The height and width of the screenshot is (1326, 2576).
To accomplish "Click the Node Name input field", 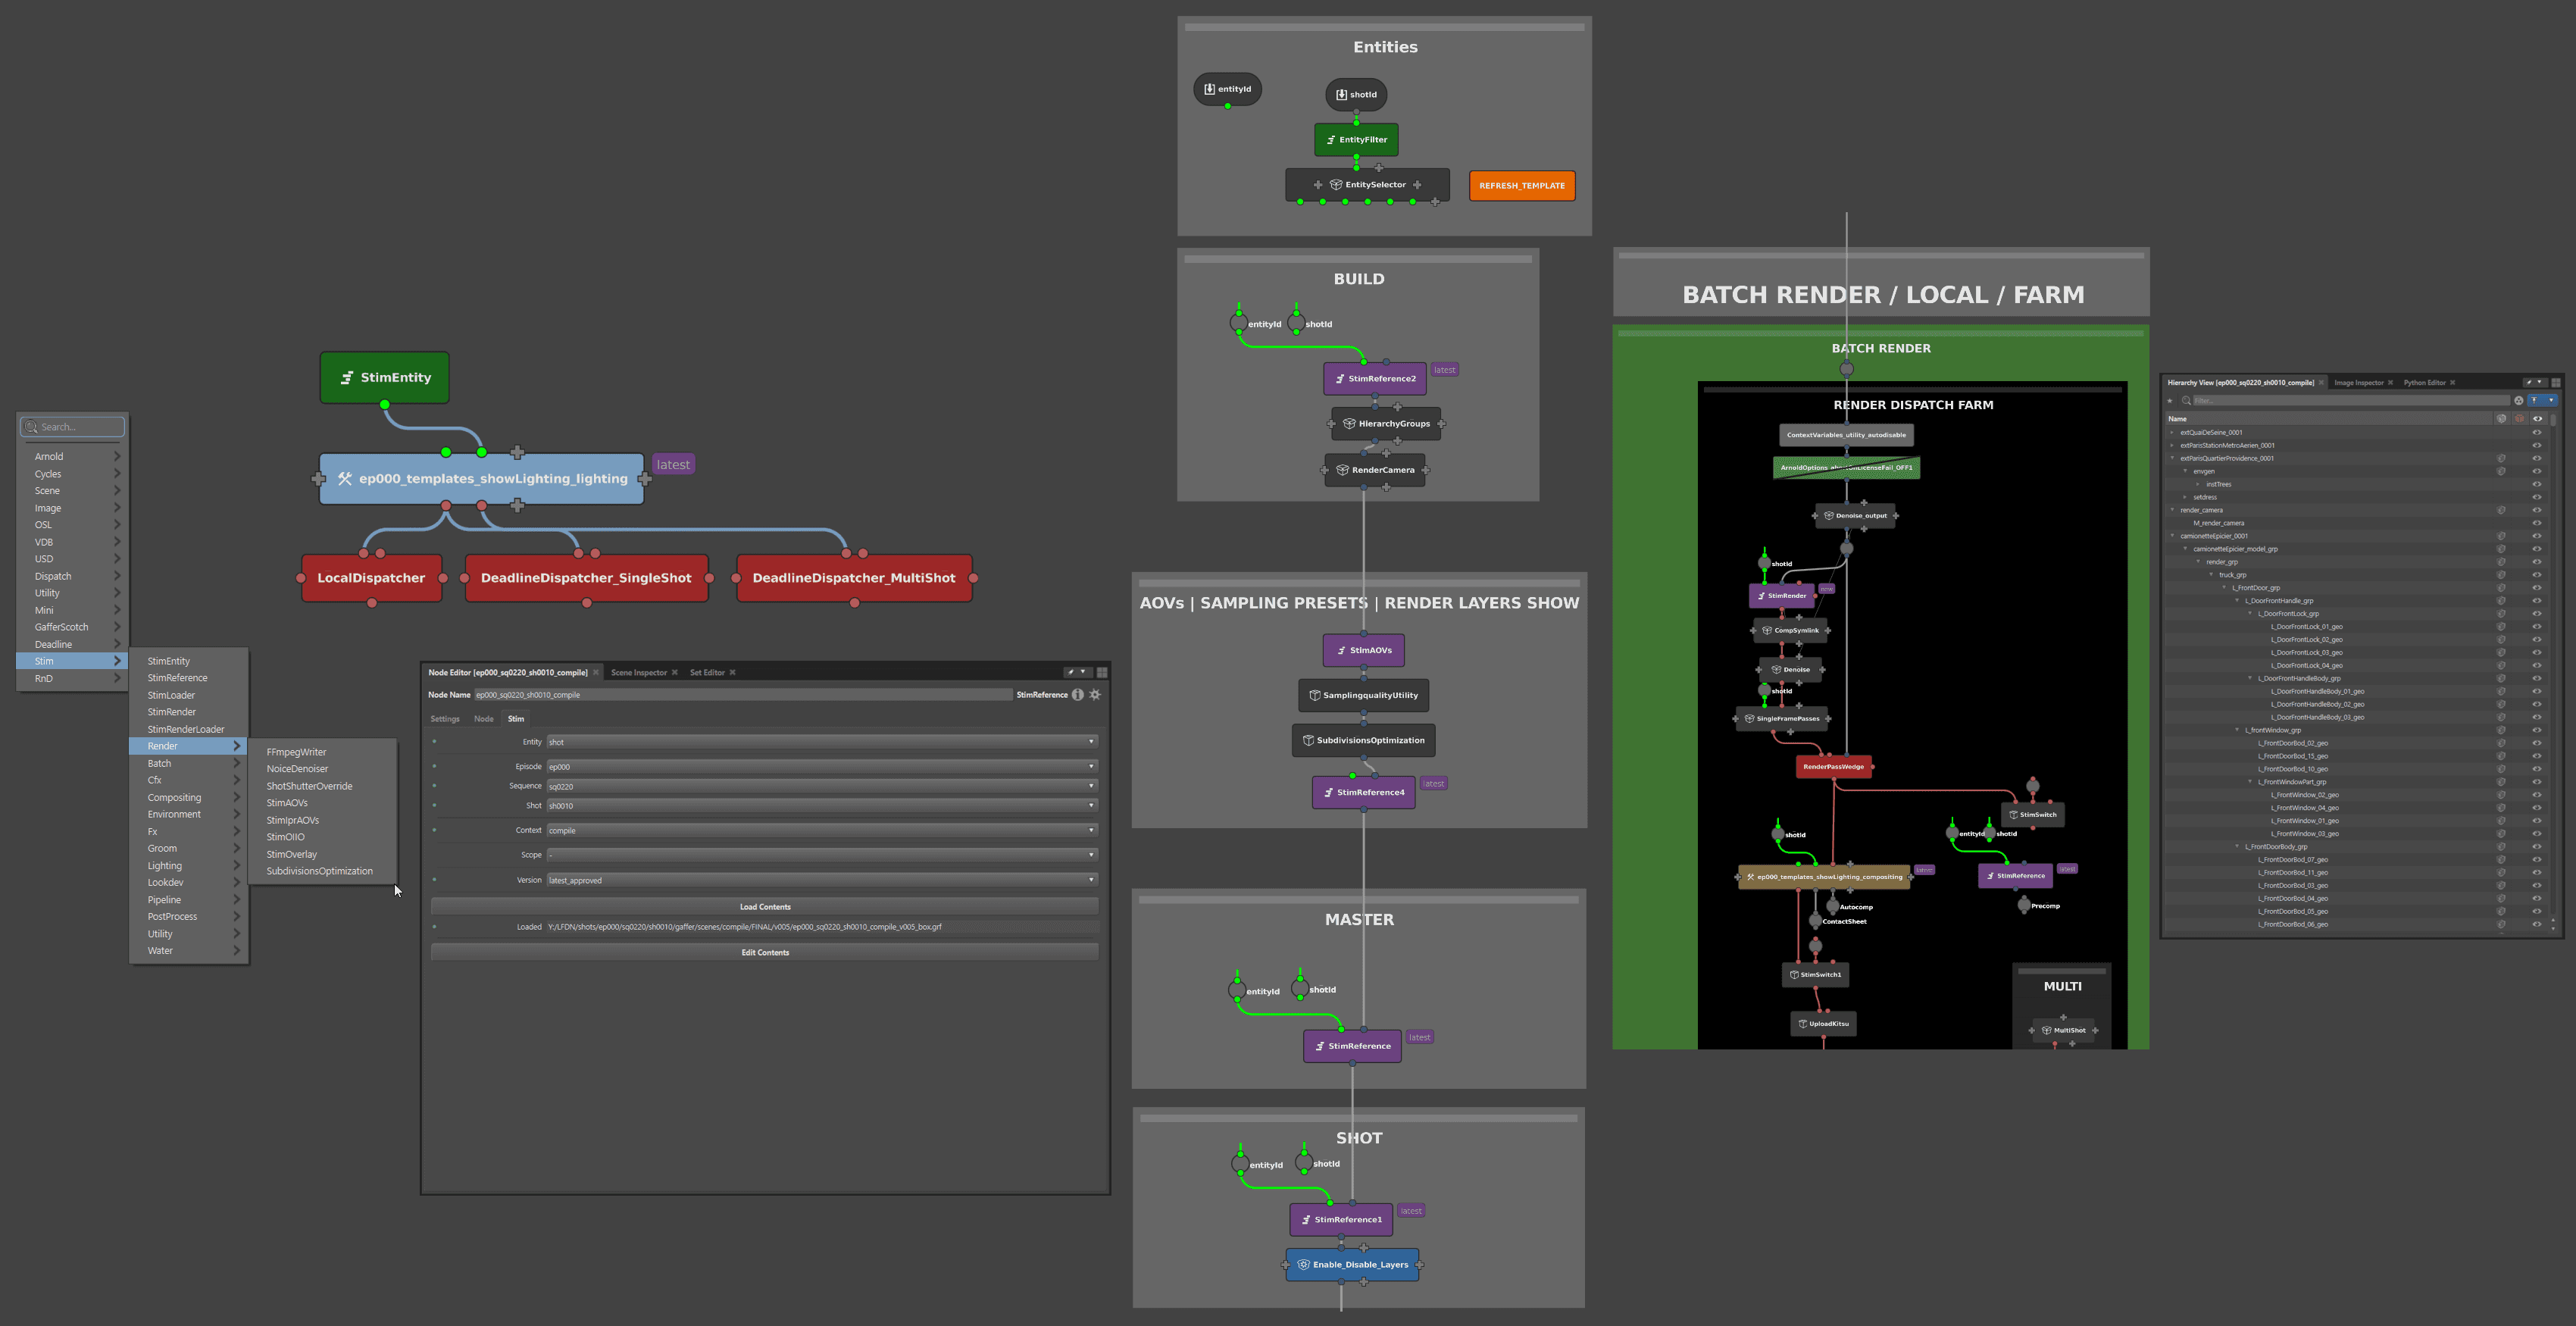I will tap(743, 695).
